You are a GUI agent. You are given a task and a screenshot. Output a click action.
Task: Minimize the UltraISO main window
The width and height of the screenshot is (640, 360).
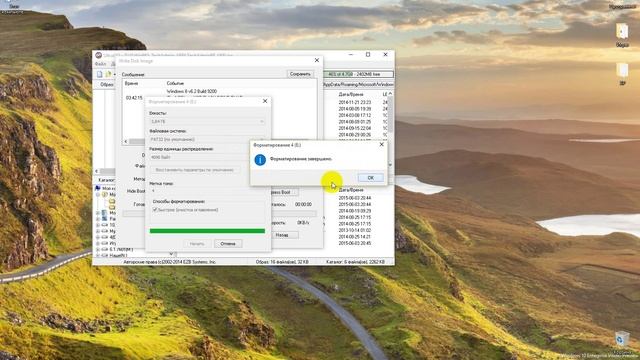click(351, 54)
